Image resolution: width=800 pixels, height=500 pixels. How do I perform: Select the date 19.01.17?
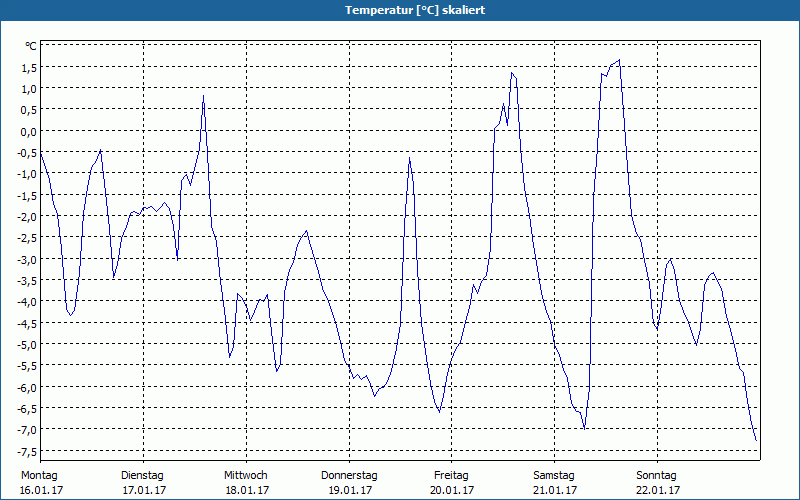click(350, 490)
